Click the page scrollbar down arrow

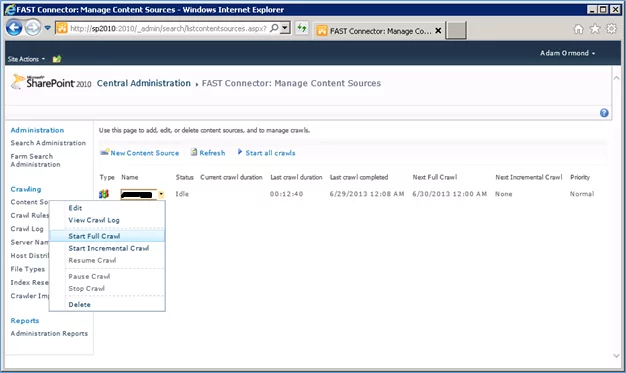click(616, 355)
